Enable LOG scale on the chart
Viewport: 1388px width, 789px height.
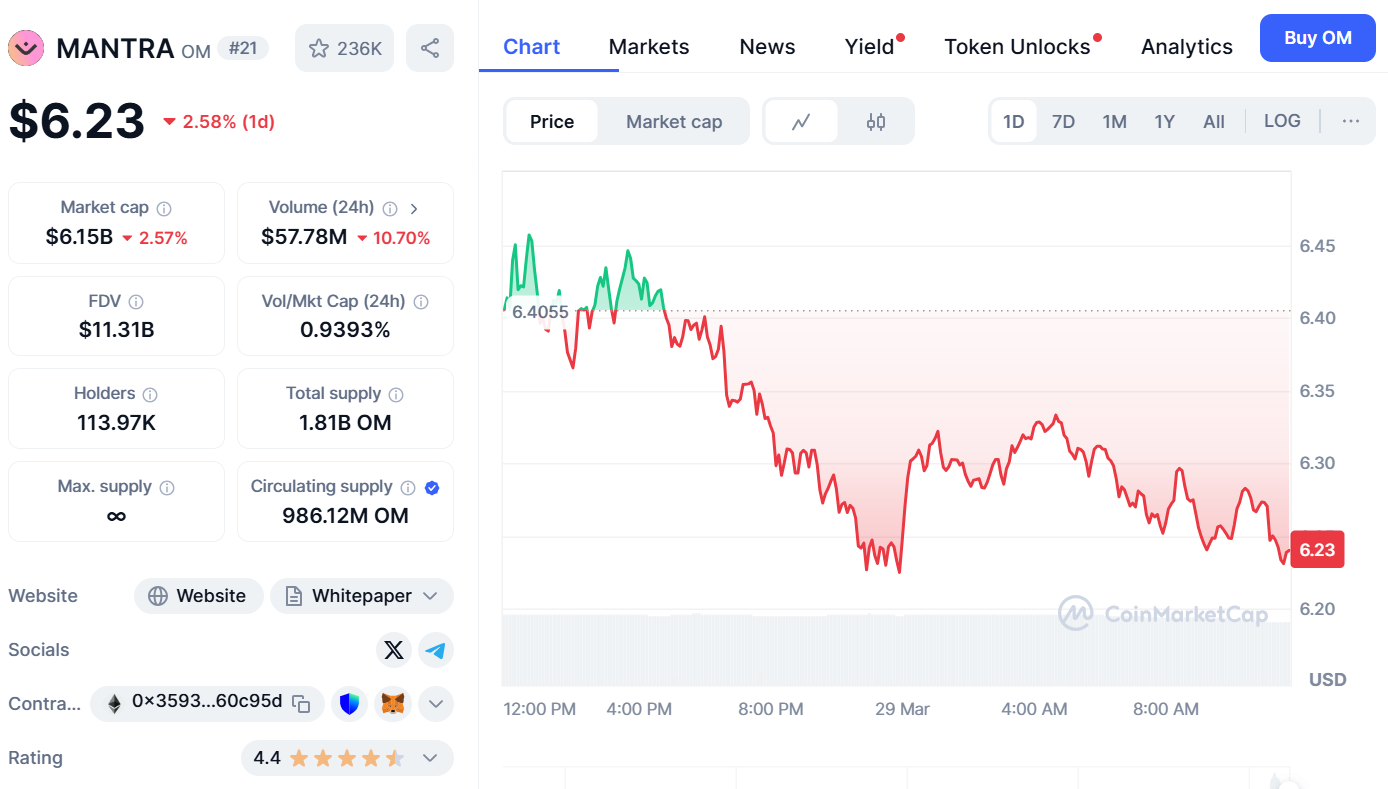click(1281, 120)
